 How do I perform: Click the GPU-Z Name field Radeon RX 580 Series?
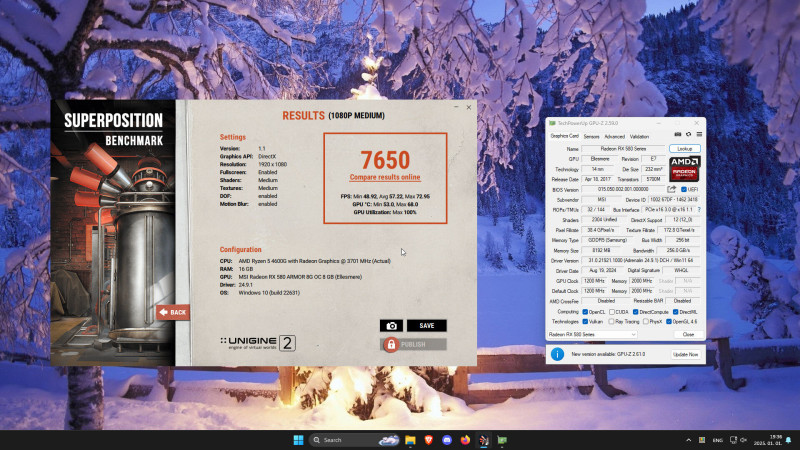coord(623,148)
